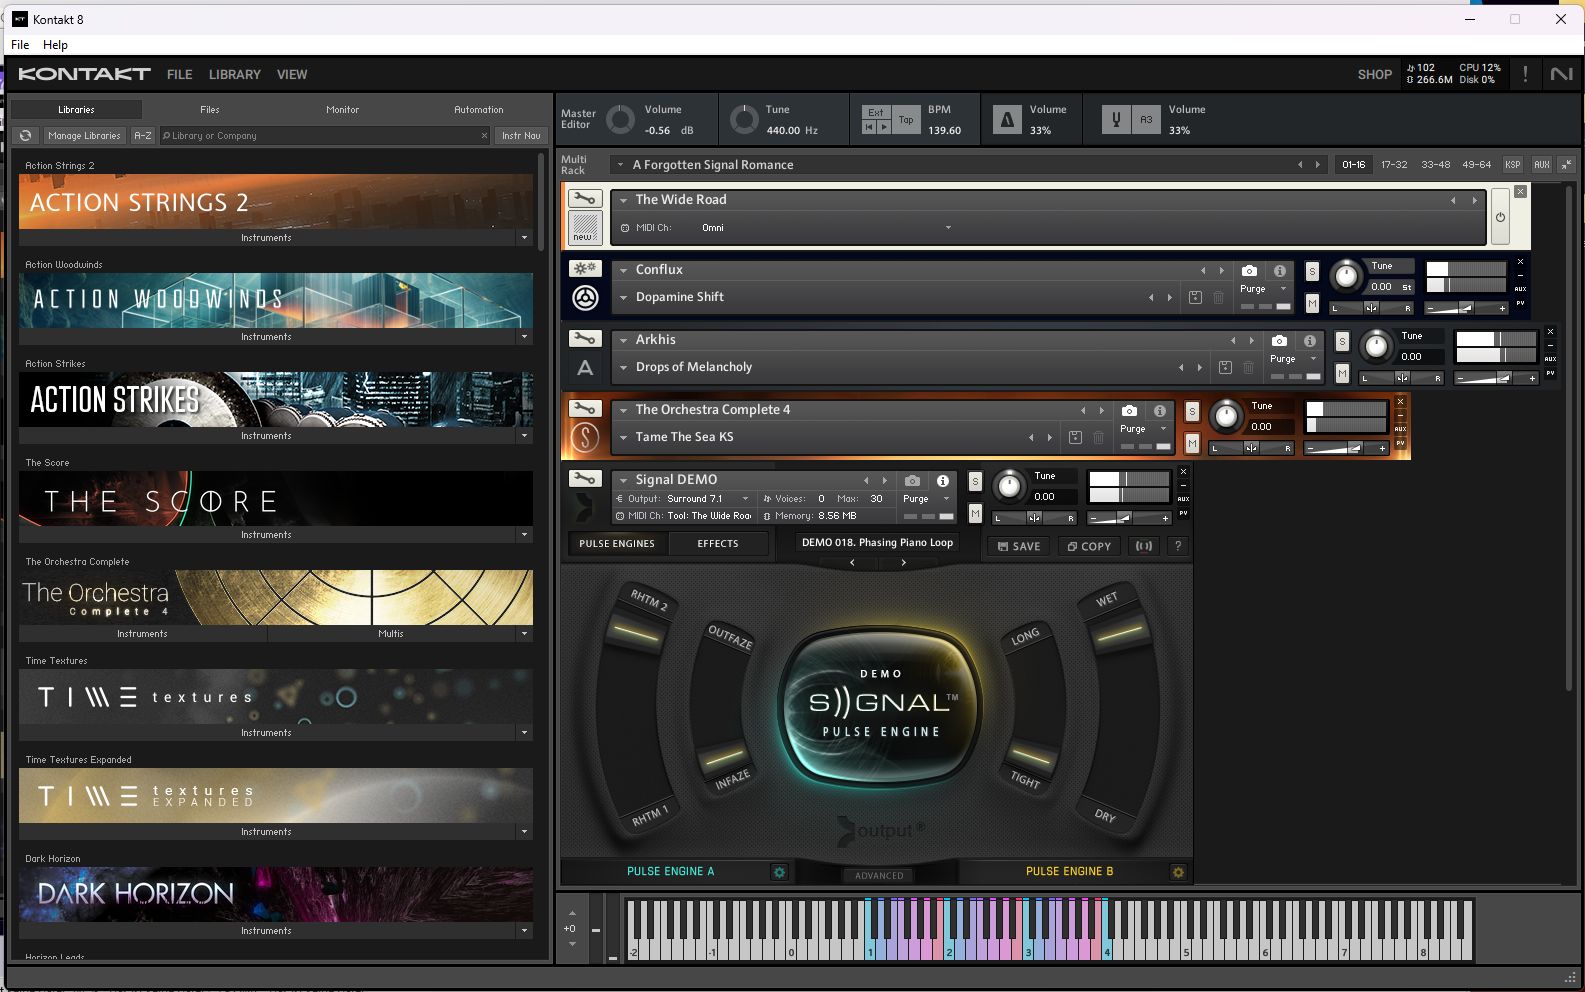The image size is (1585, 992).
Task: Open the wrench edit icon for The Wide Road
Action: pyautogui.click(x=585, y=199)
